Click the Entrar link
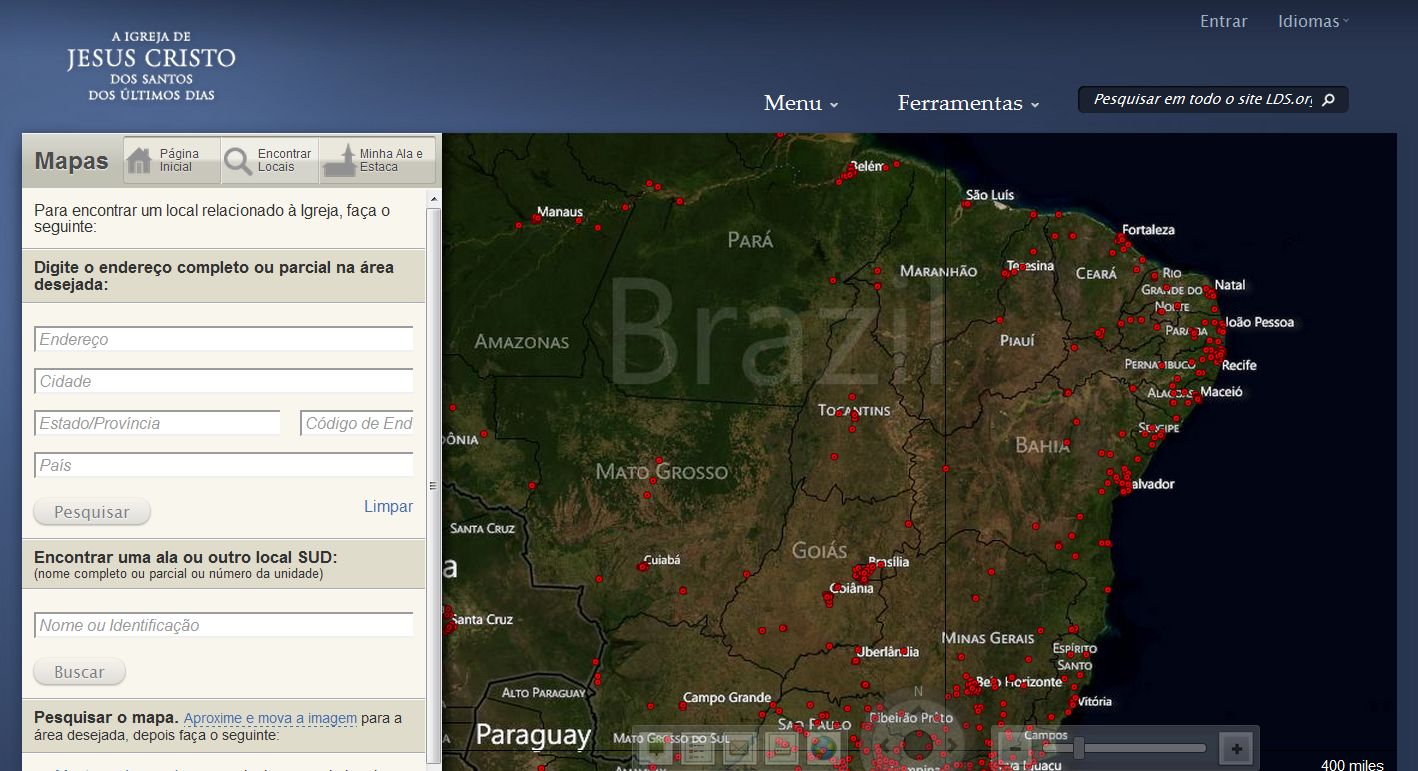Viewport: 1418px width, 771px height. pyautogui.click(x=1222, y=20)
